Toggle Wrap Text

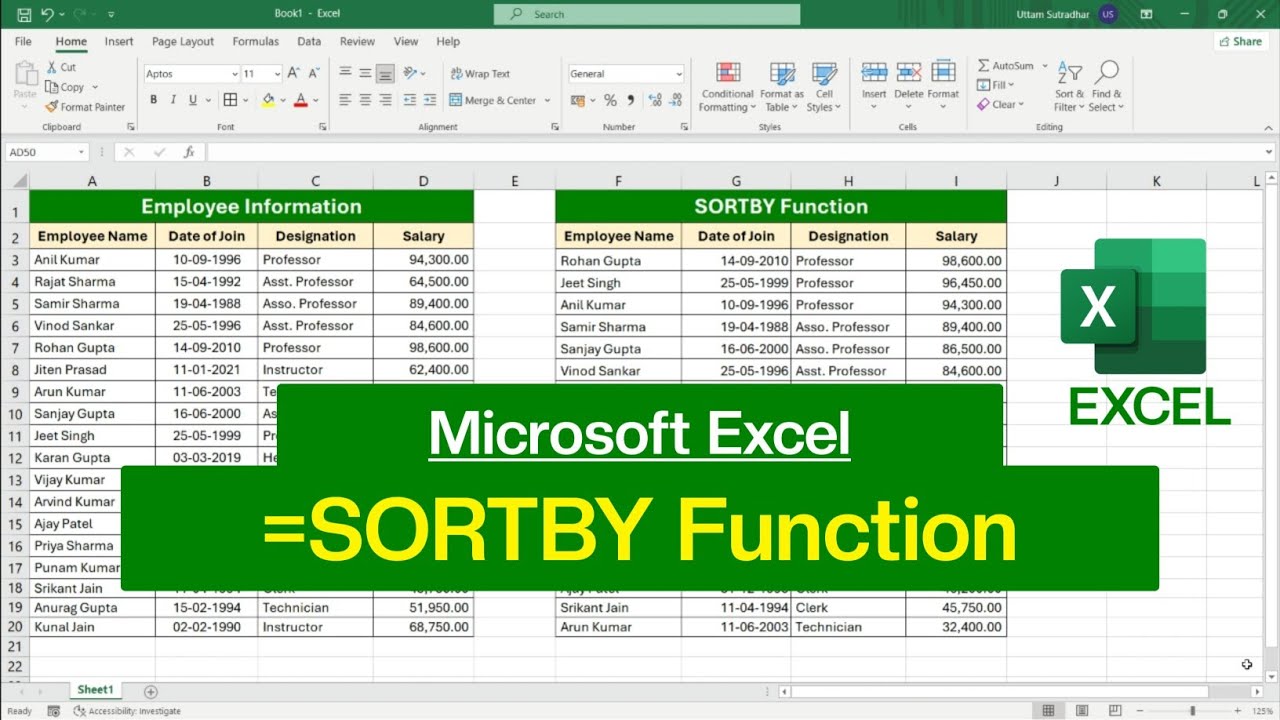(x=480, y=74)
